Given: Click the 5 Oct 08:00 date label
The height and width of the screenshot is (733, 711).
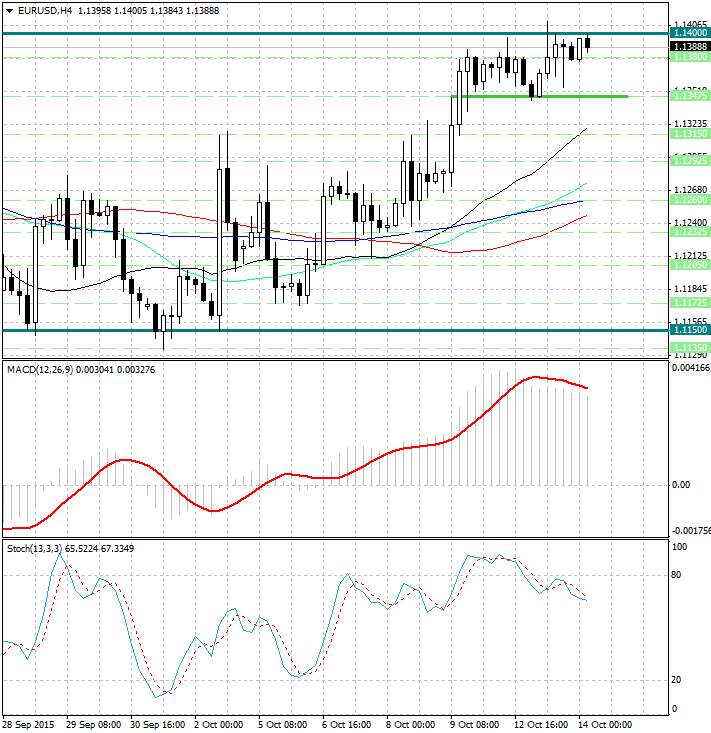Looking at the screenshot, I should point(282,725).
